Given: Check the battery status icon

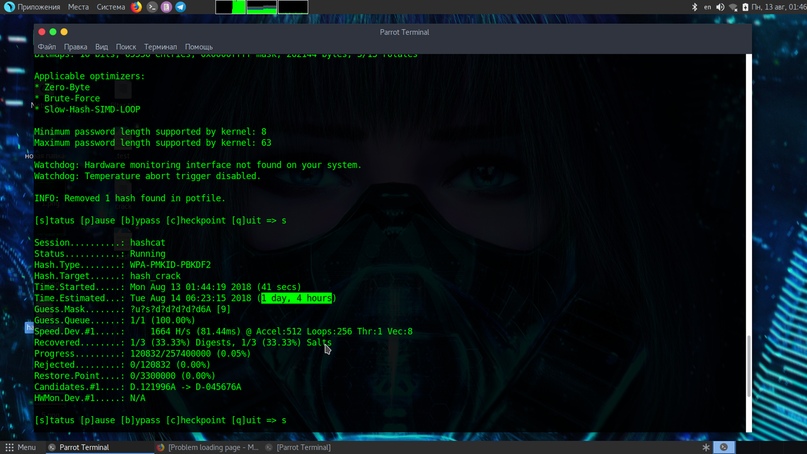Looking at the screenshot, I should point(745,7).
